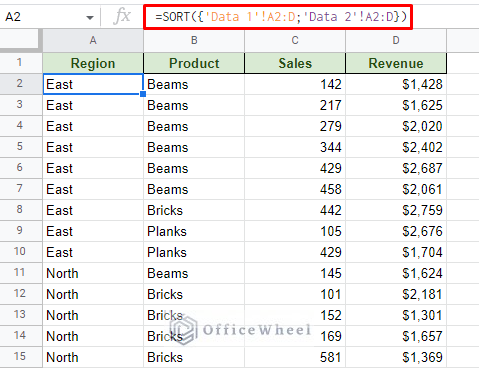Click the Revenue cell $2,181

coord(396,294)
